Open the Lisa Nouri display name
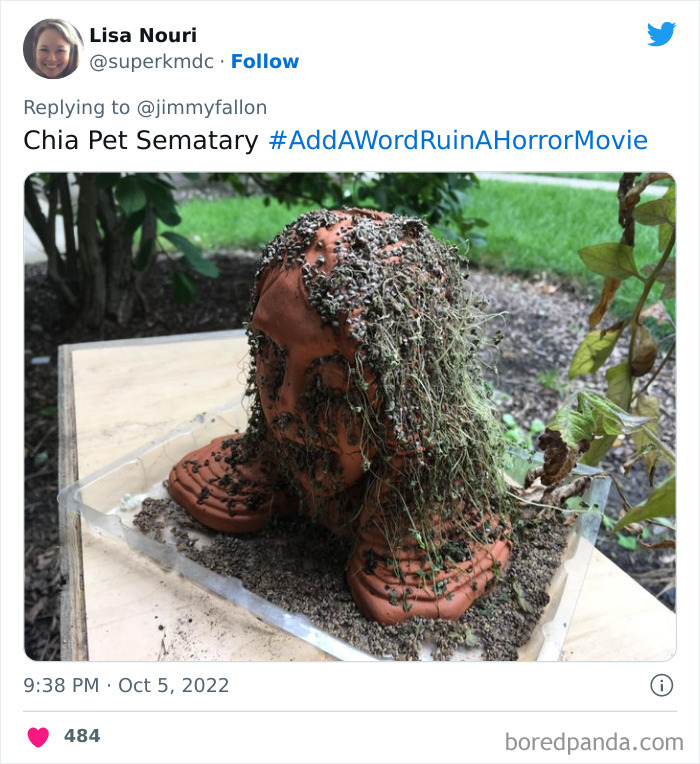The height and width of the screenshot is (764, 700). [143, 36]
